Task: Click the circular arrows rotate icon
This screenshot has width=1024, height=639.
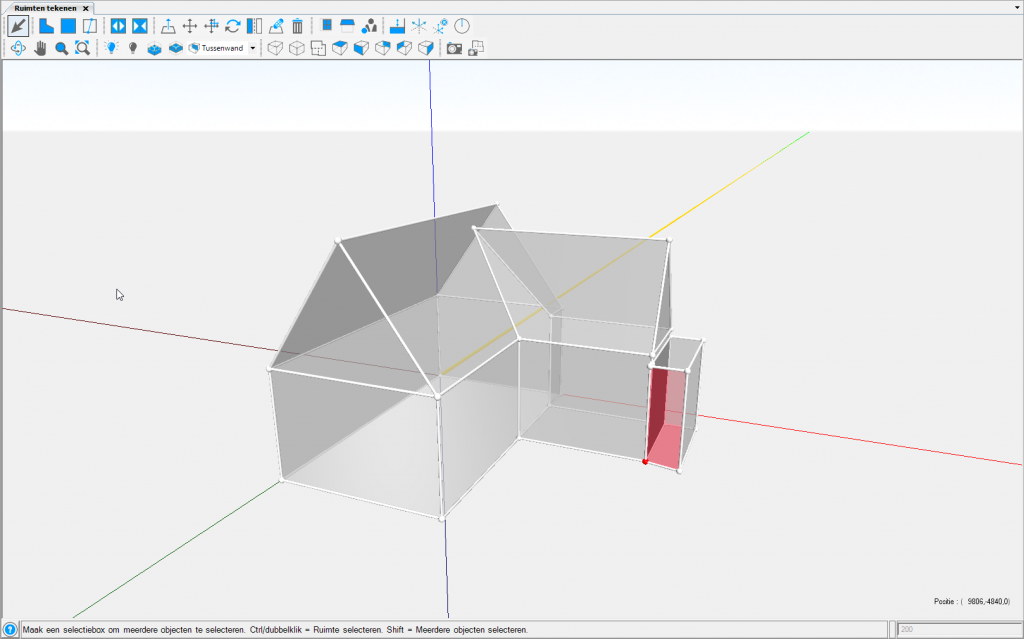Action: pyautogui.click(x=232, y=26)
